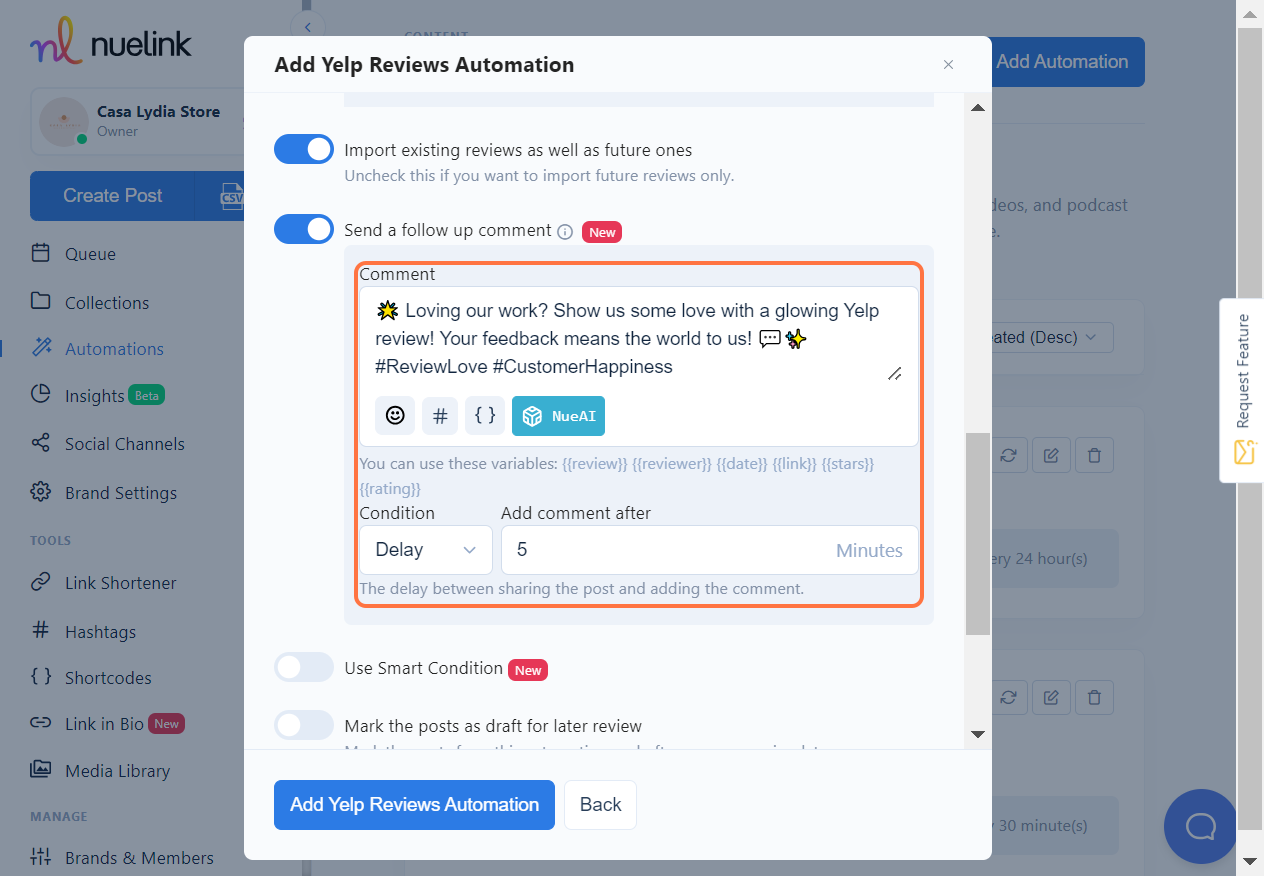Click the Back button
This screenshot has width=1264, height=876.
tap(600, 805)
